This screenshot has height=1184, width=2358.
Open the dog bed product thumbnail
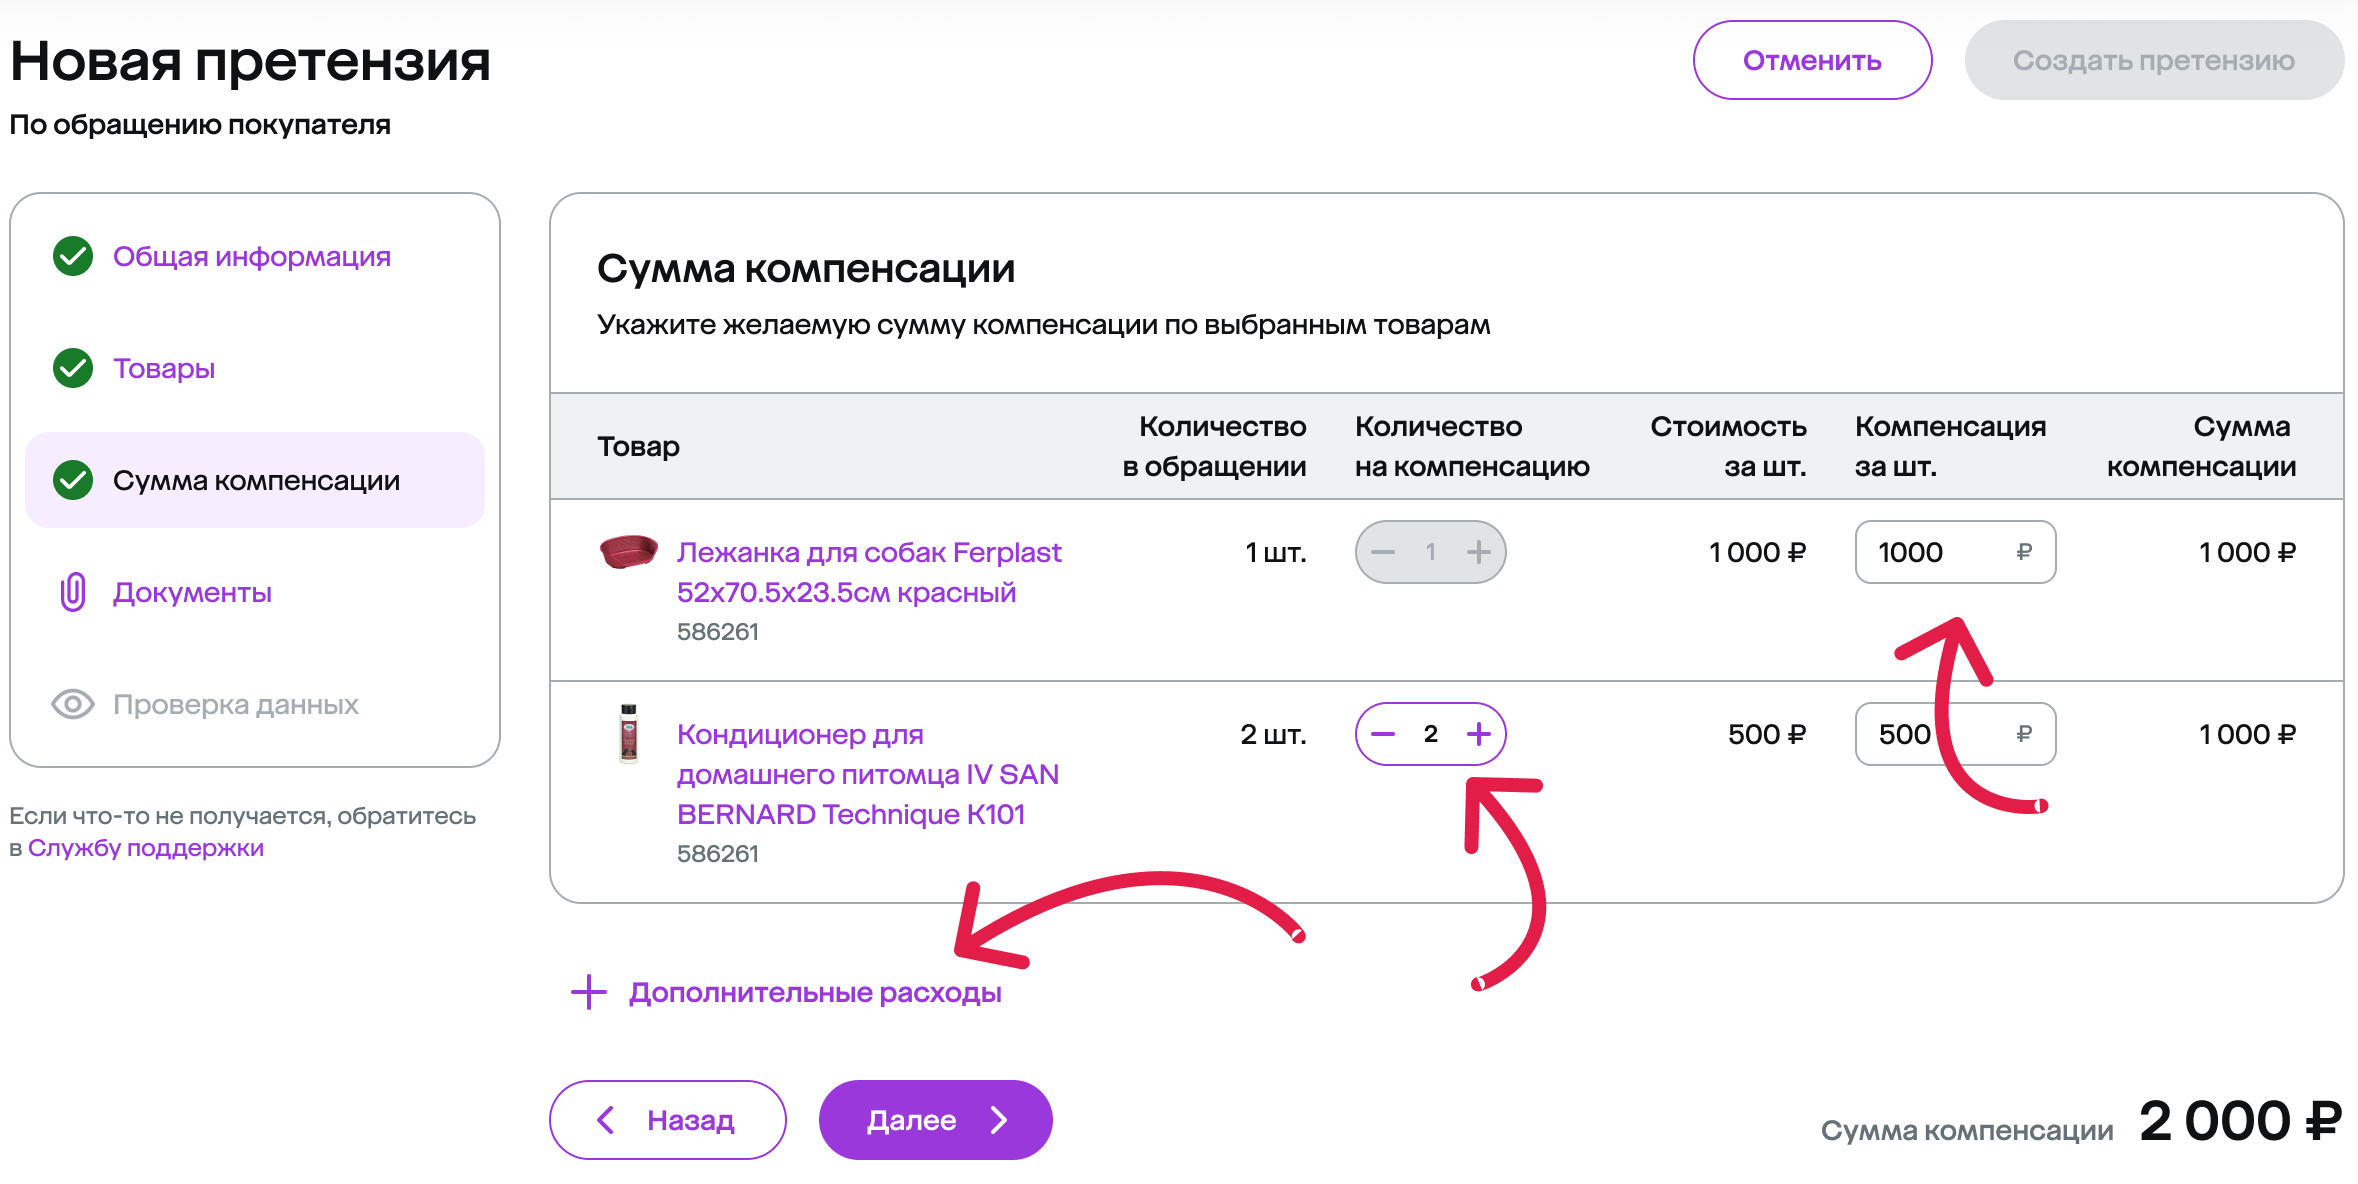pyautogui.click(x=628, y=551)
